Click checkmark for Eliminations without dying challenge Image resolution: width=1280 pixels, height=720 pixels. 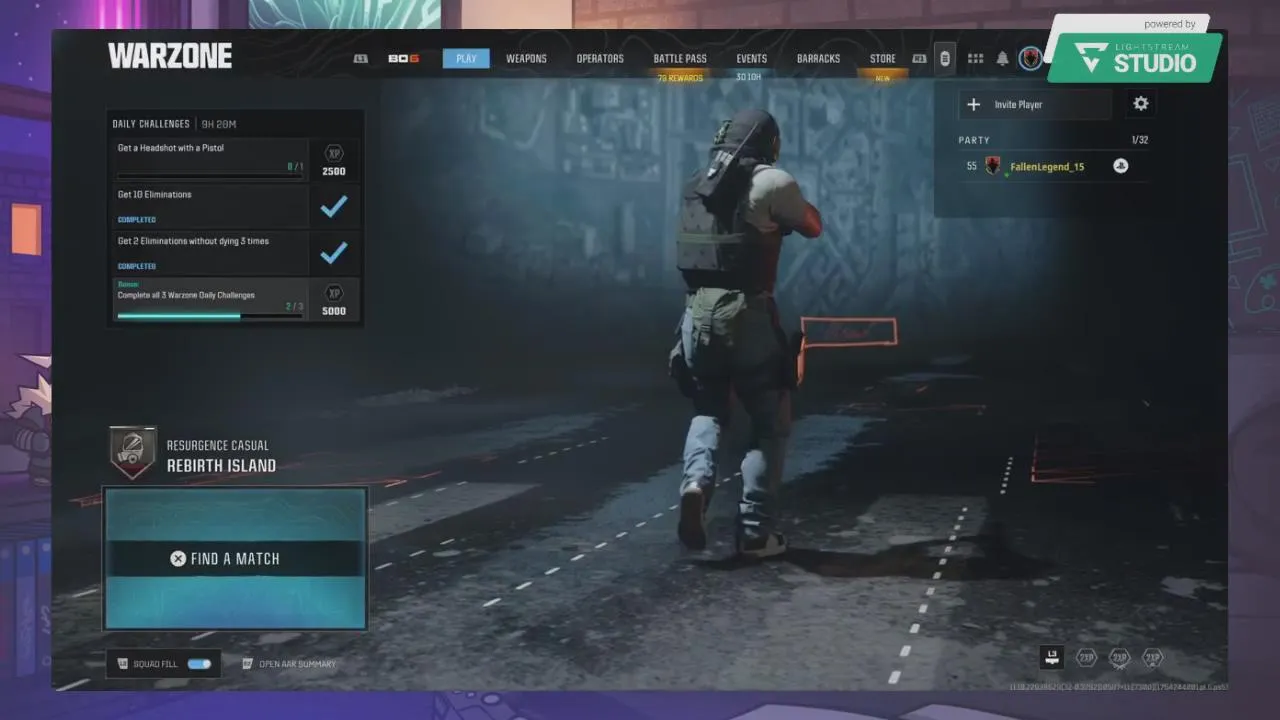tap(334, 253)
